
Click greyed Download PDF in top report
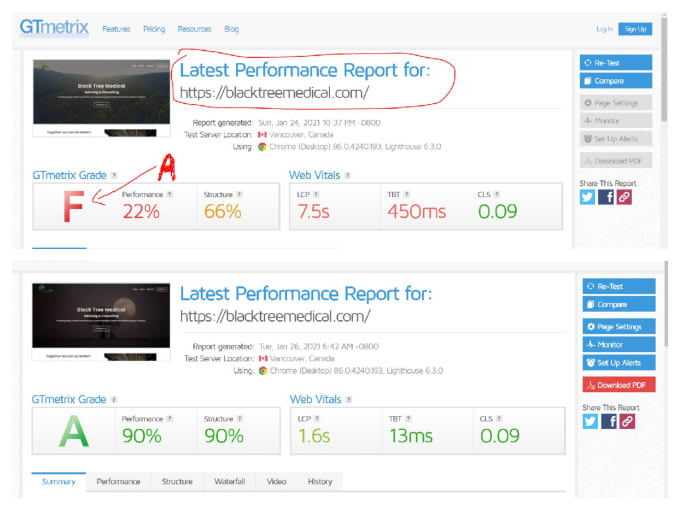616,161
